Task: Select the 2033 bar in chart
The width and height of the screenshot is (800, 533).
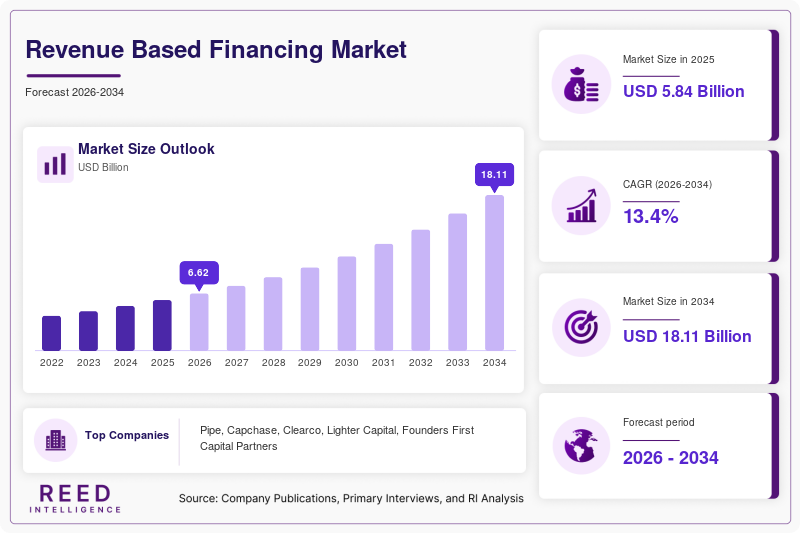Action: [x=458, y=282]
